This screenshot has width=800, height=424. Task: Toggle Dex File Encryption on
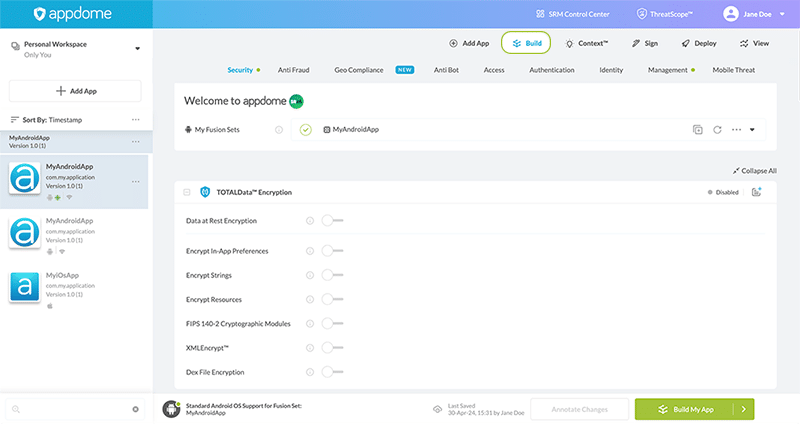coord(331,372)
